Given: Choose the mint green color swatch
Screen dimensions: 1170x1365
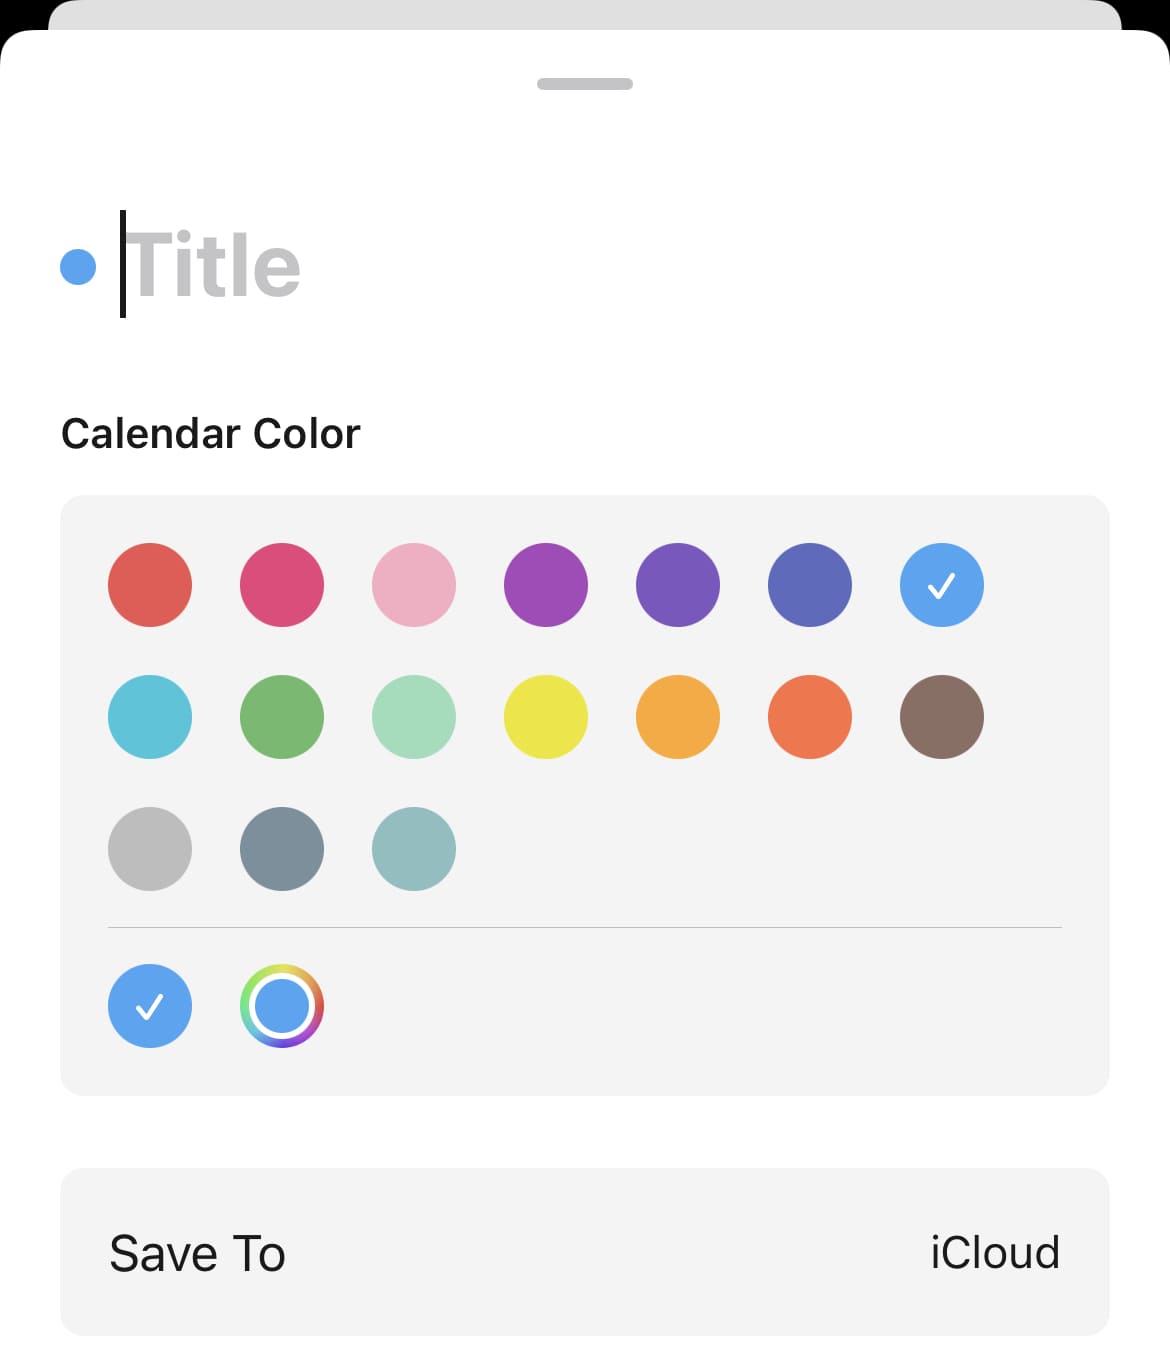Looking at the screenshot, I should [x=414, y=717].
